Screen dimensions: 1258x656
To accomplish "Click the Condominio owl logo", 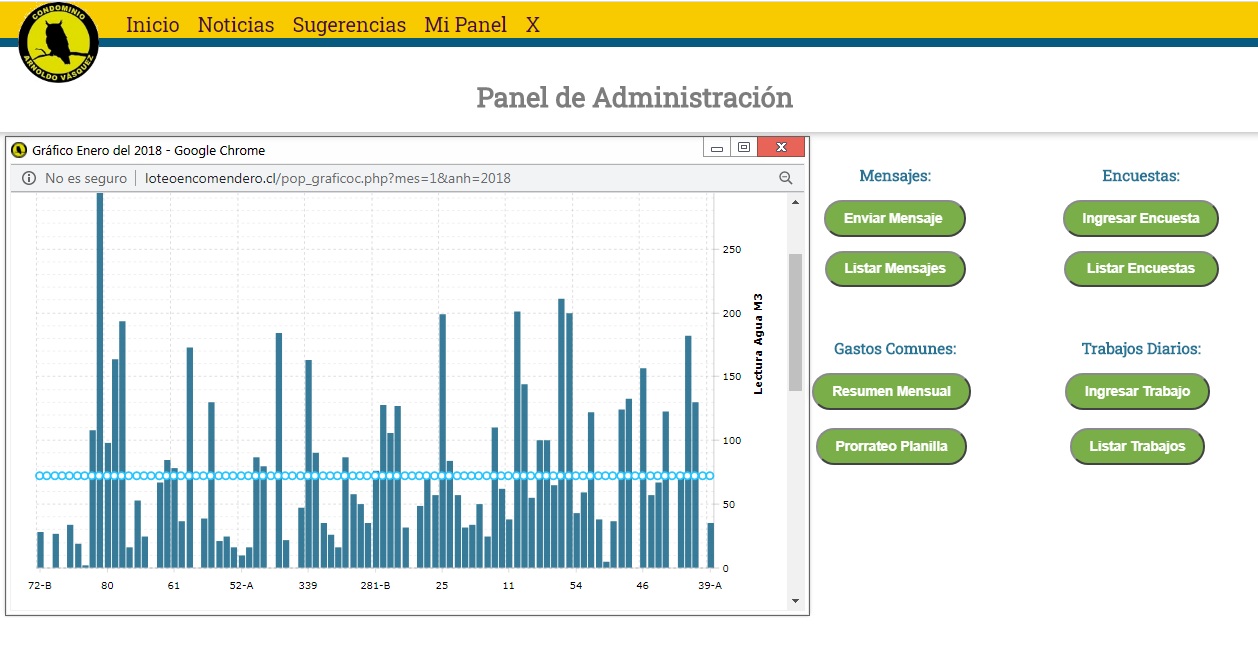I will click(x=58, y=43).
